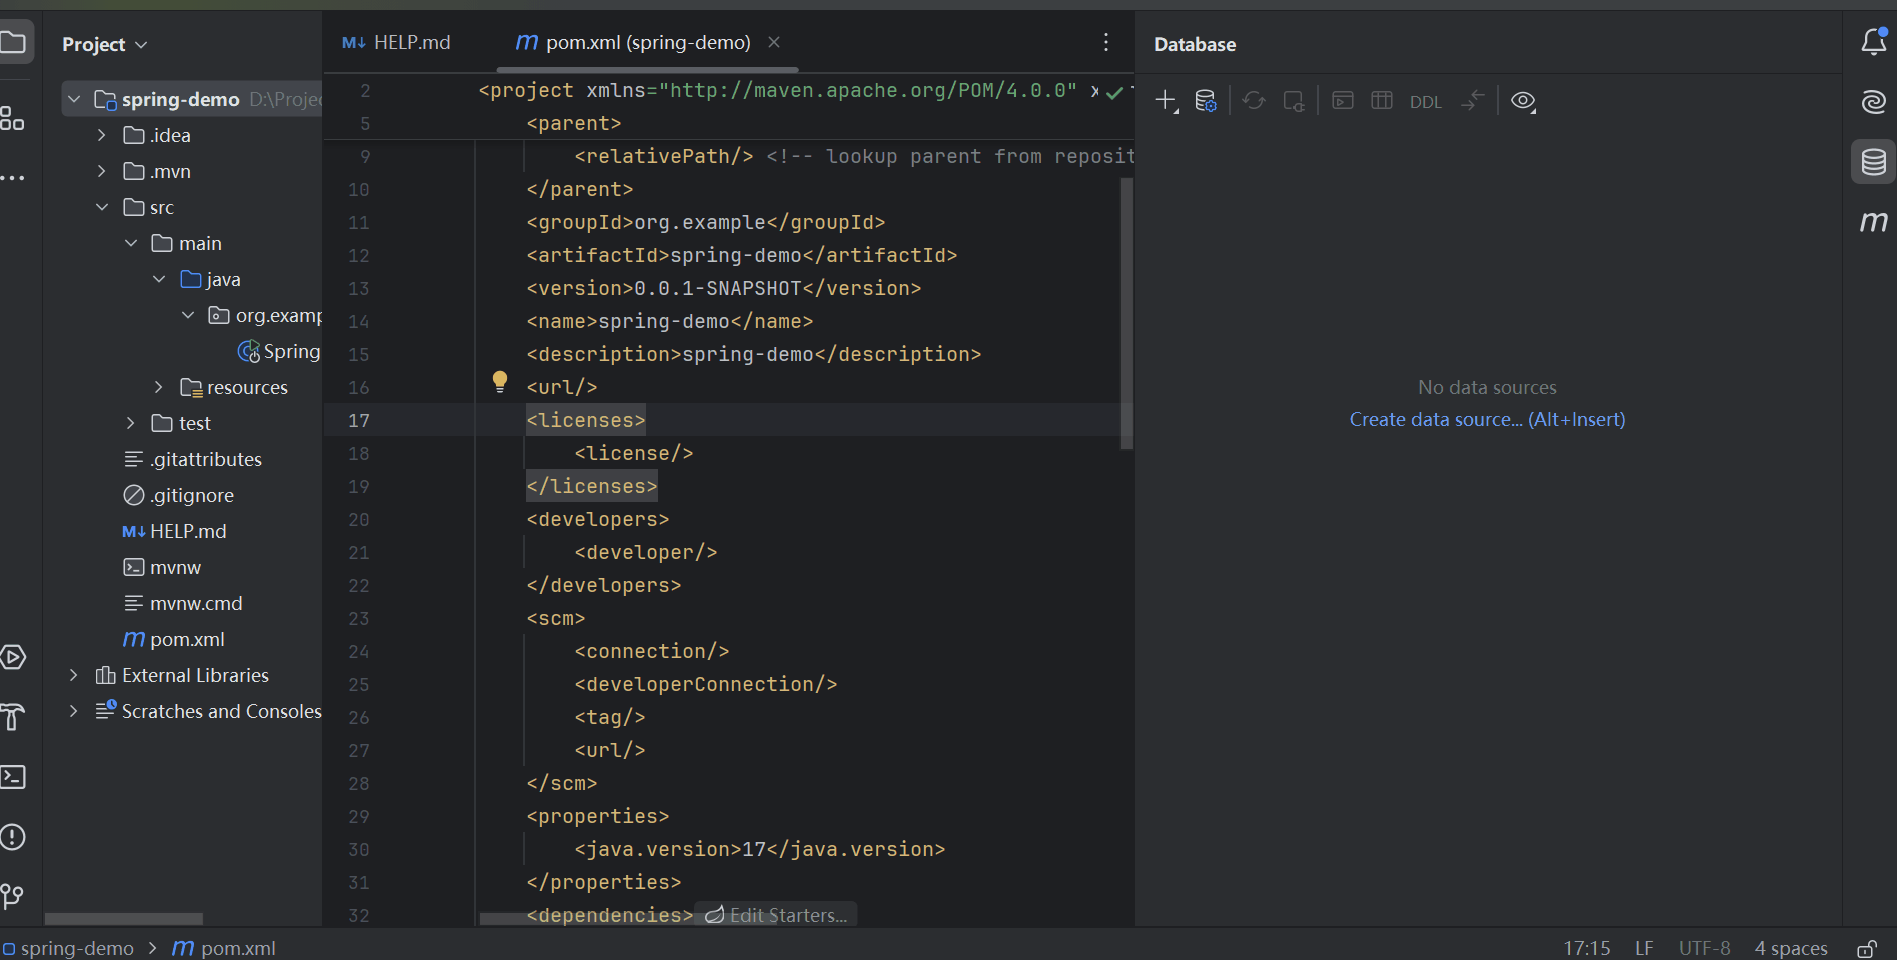The image size is (1897, 960).
Task: Open the Services tool window icon
Action: click(x=13, y=657)
